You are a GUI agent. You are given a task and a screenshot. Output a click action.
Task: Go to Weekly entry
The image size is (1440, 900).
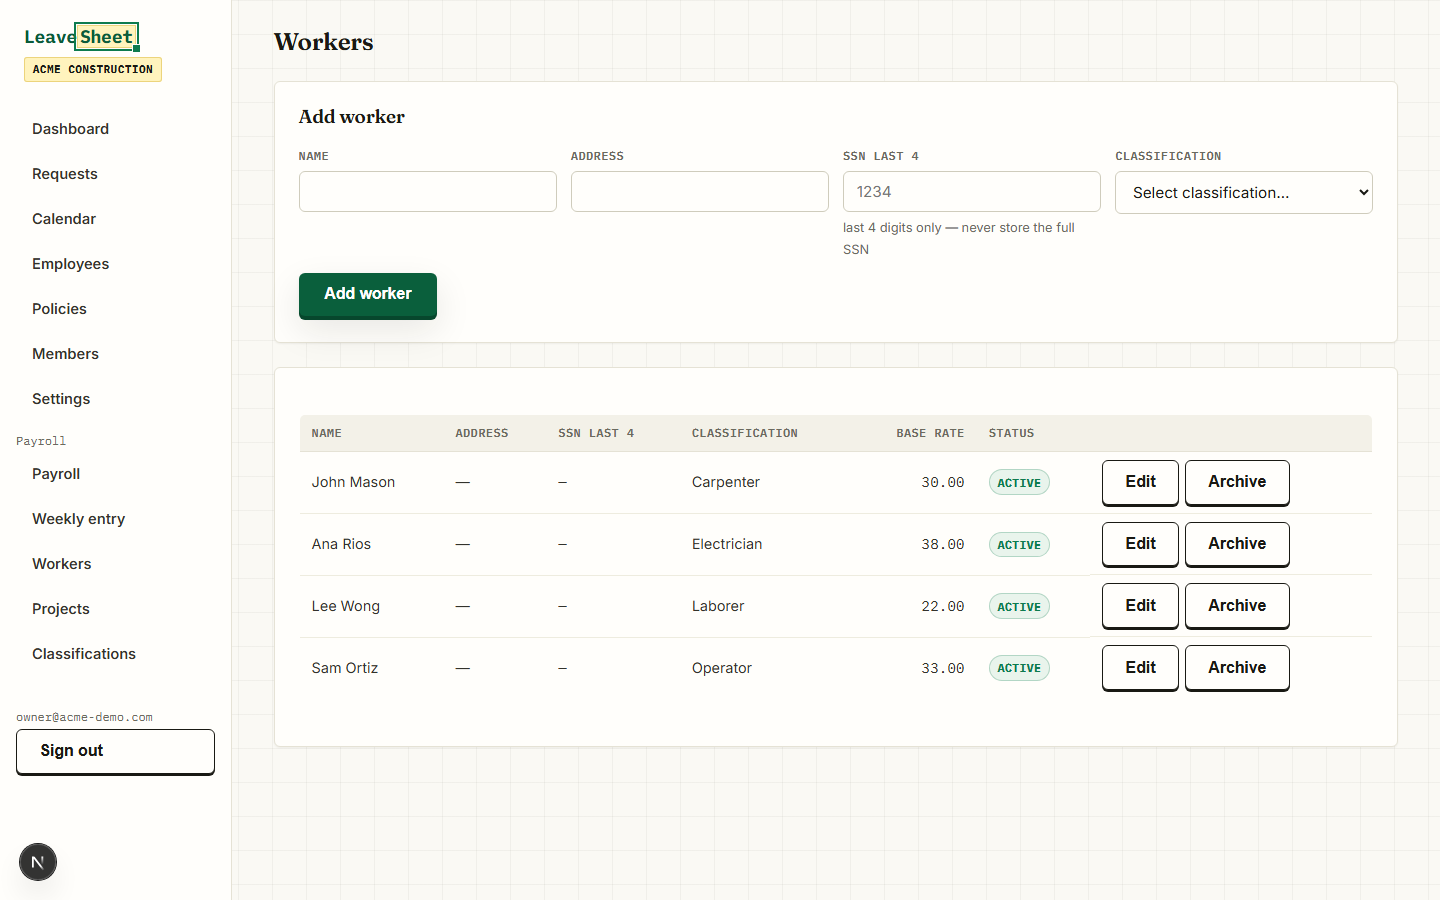(x=78, y=519)
